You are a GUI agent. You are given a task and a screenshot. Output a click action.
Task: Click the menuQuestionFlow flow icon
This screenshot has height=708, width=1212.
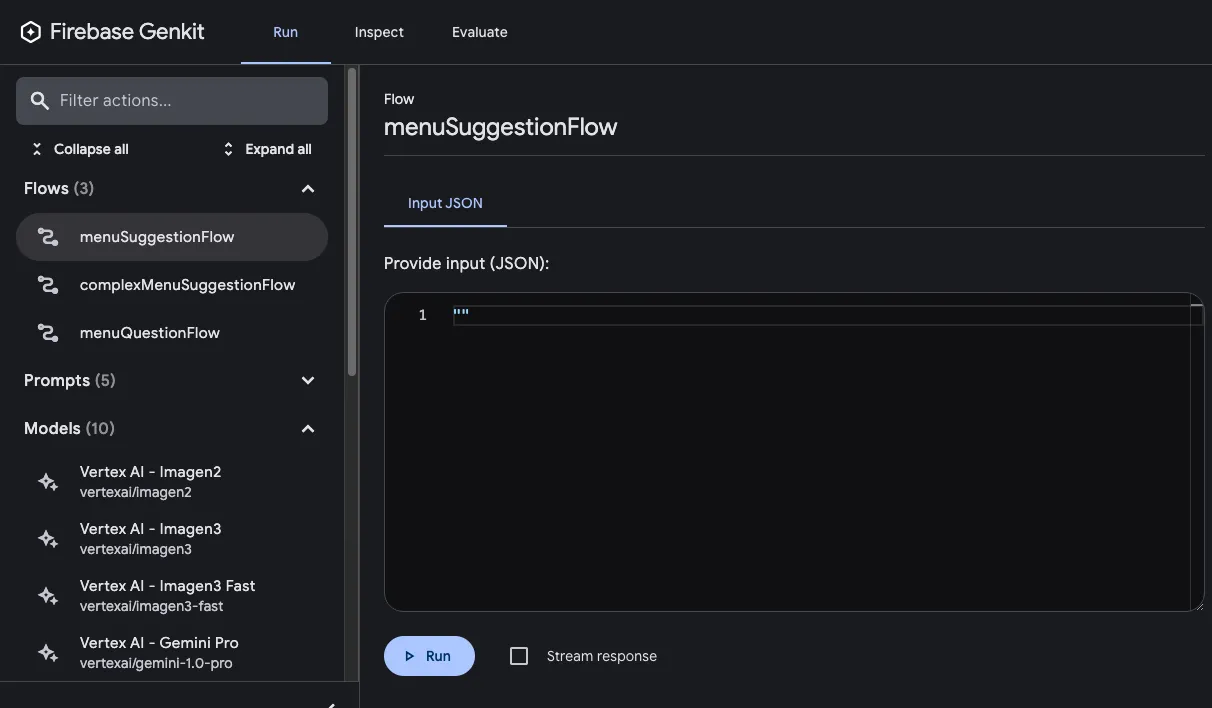coord(47,333)
